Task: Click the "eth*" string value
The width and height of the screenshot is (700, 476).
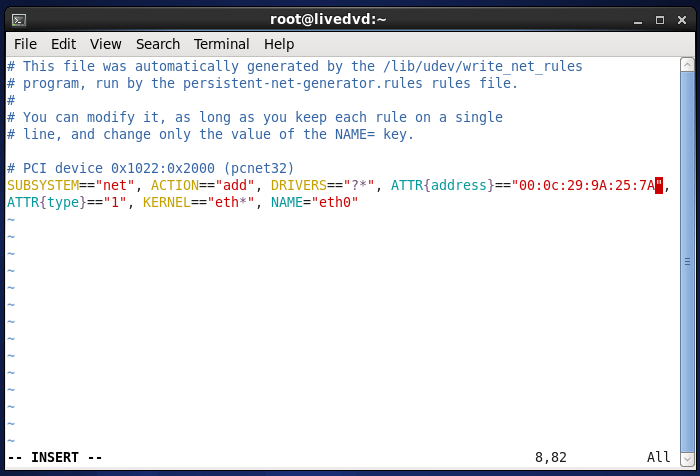Action: 231,202
